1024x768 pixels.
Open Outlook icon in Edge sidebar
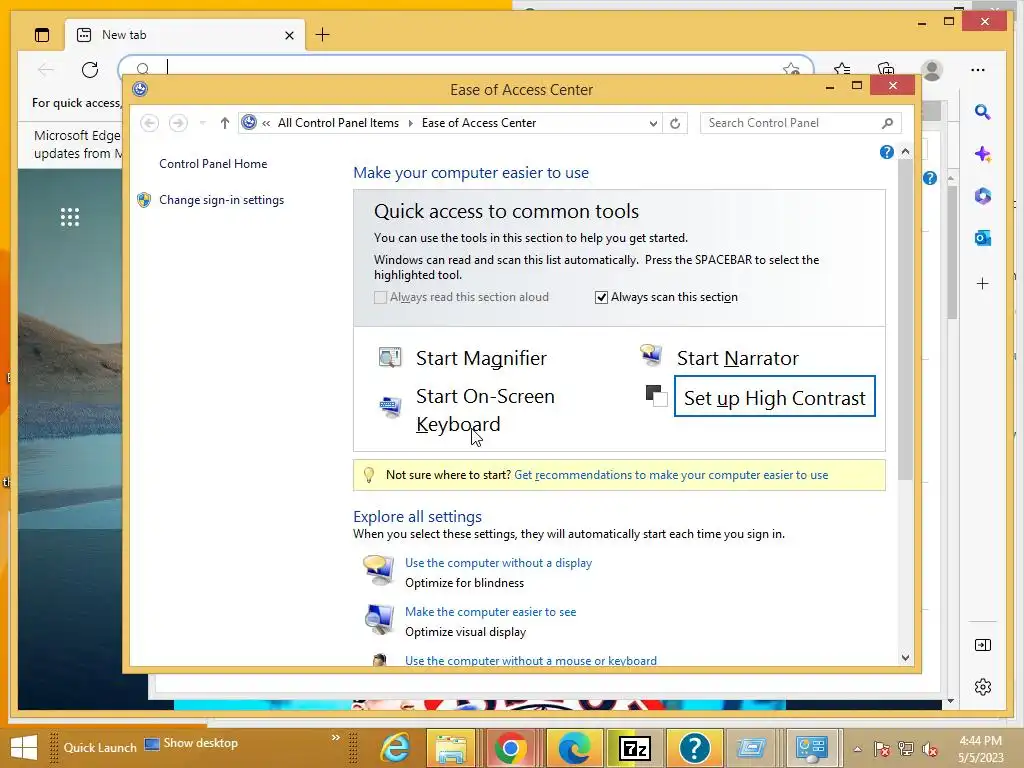pyautogui.click(x=983, y=238)
